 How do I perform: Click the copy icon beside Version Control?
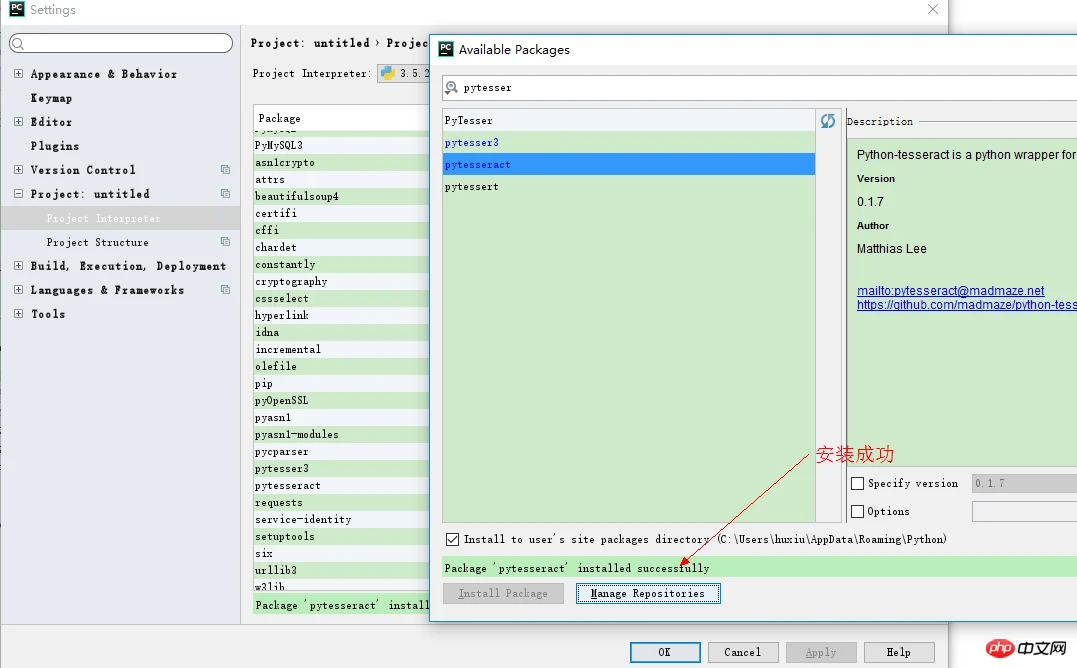coord(225,170)
